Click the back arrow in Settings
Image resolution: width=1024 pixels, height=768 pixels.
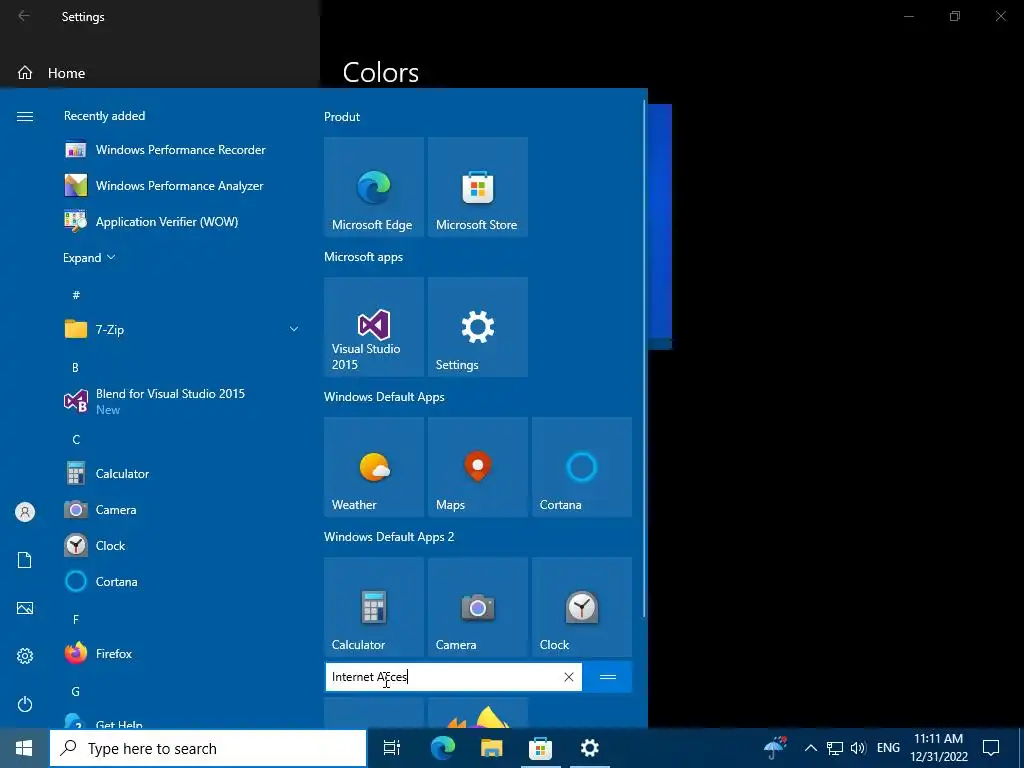coord(24,16)
